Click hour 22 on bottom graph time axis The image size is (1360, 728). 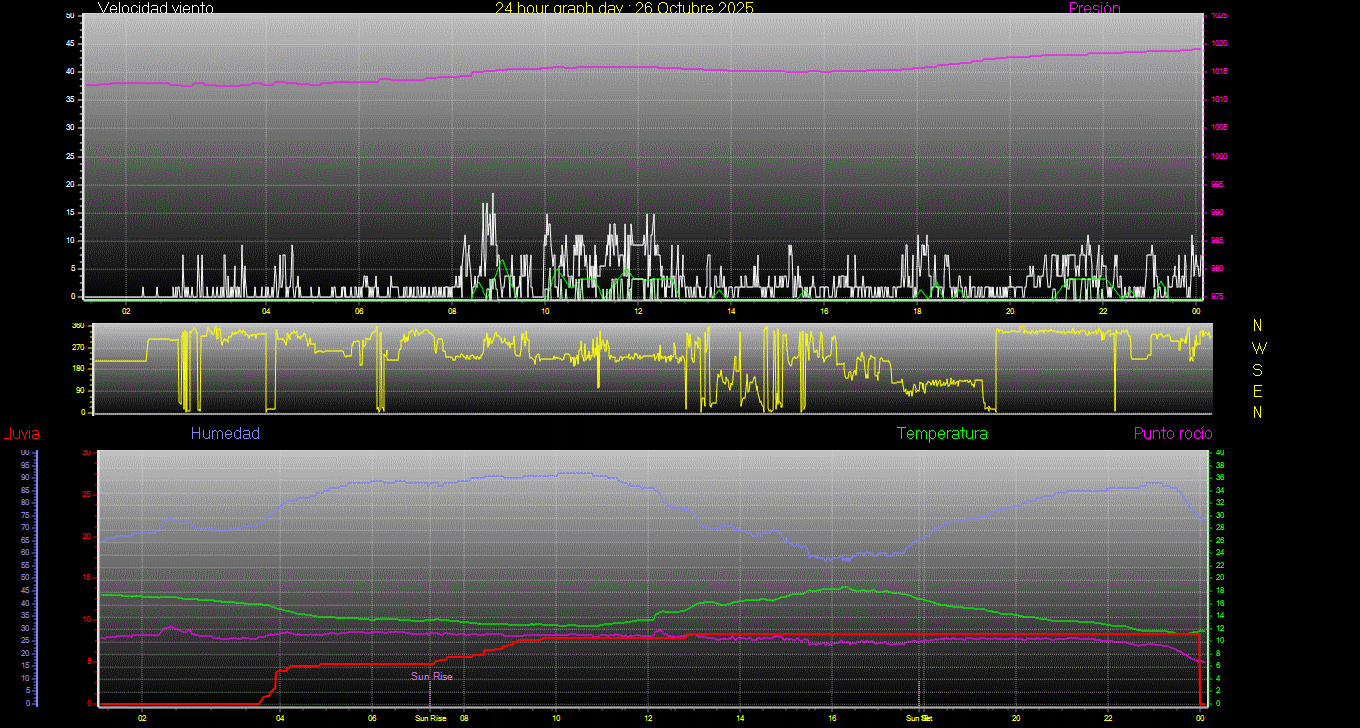pyautogui.click(x=1108, y=718)
